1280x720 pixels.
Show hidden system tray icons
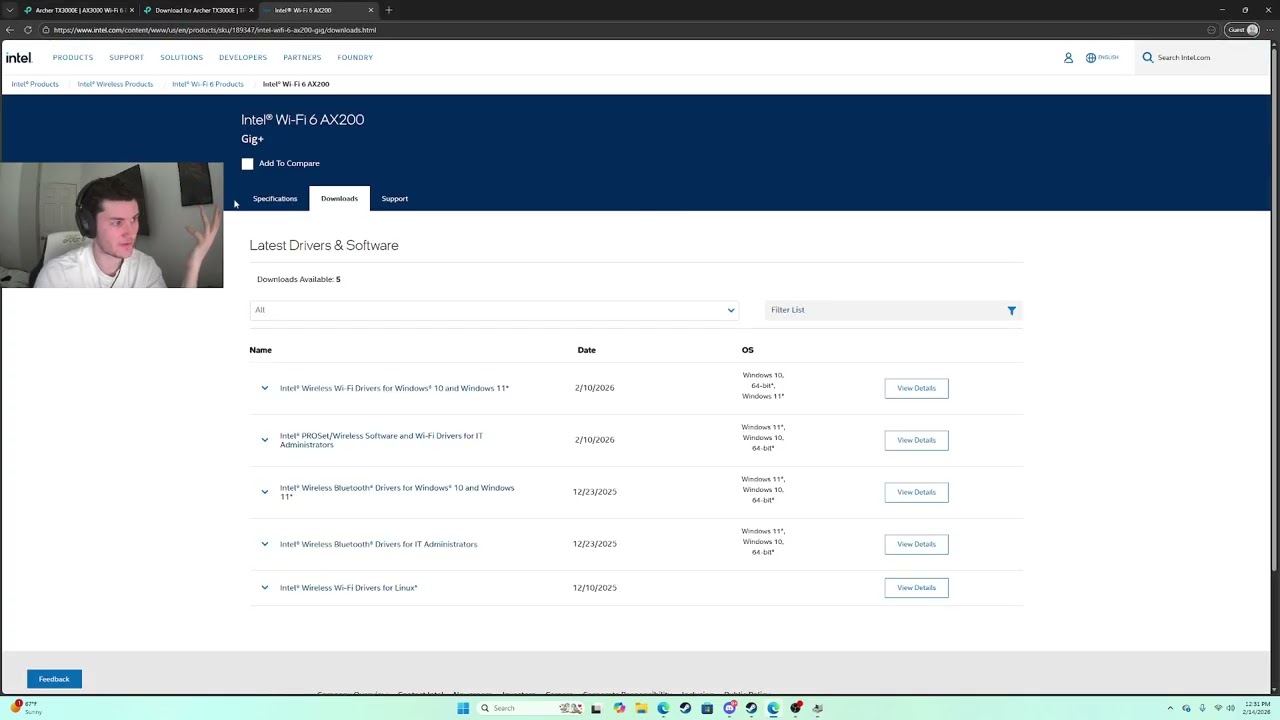(x=1170, y=708)
